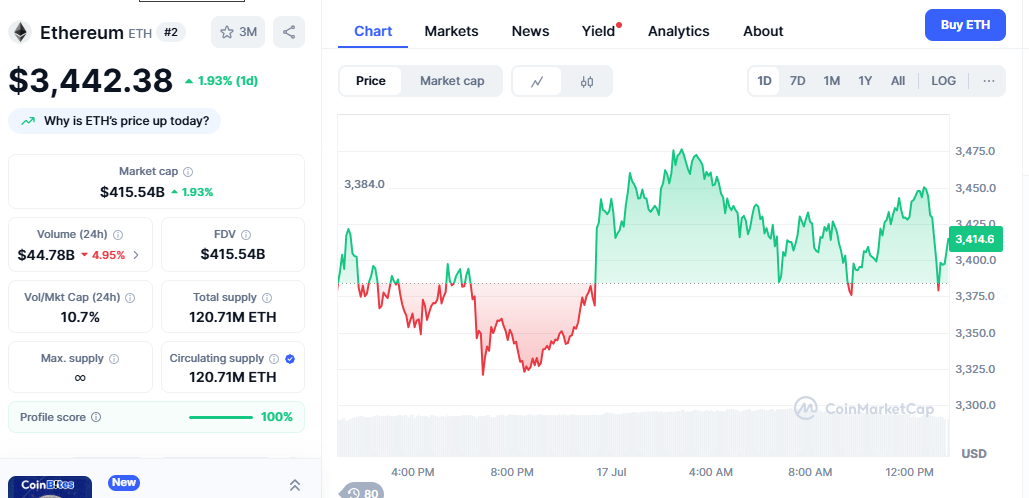Click the Profile score info icon
1029x498 pixels.
96,417
